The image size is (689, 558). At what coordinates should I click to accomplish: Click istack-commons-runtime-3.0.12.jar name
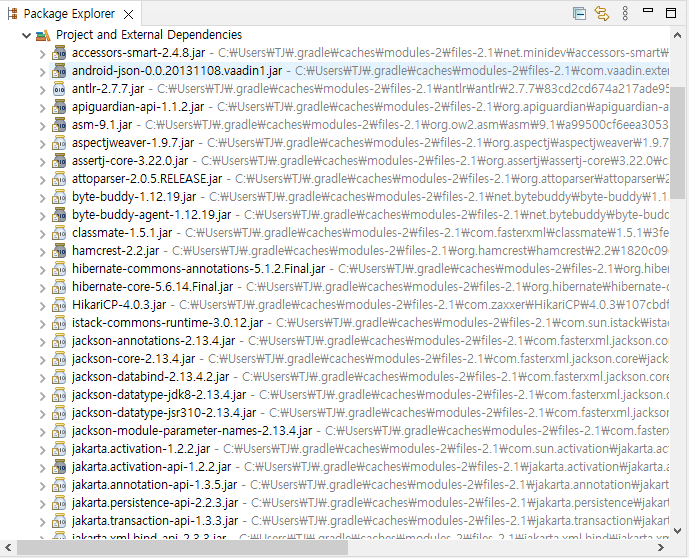pos(167,323)
